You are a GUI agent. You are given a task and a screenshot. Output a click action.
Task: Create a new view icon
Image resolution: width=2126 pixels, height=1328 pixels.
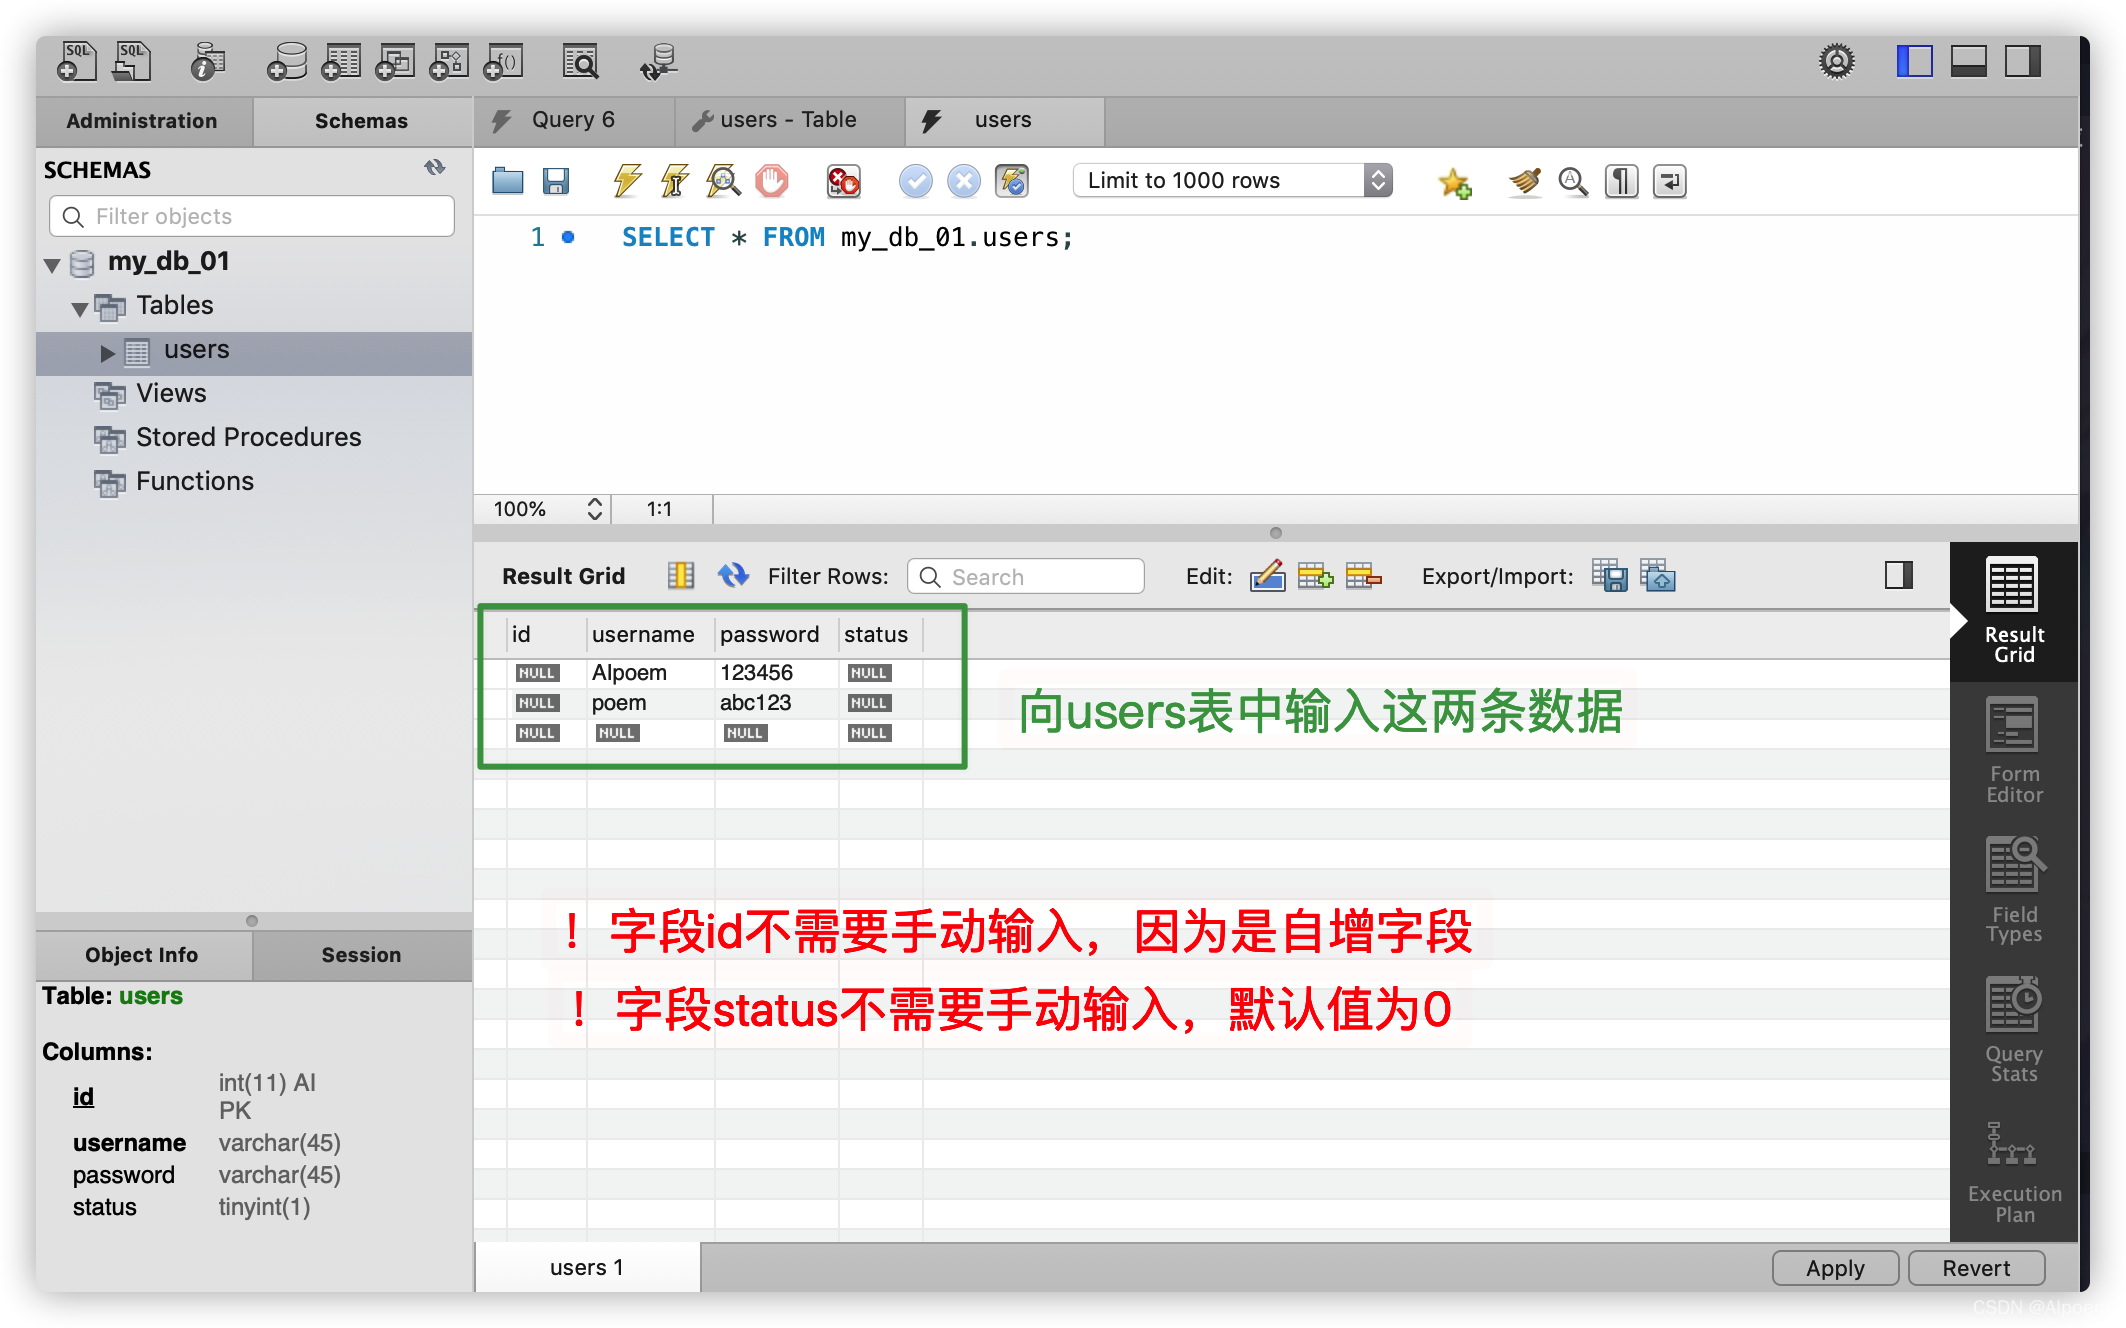pyautogui.click(x=395, y=62)
